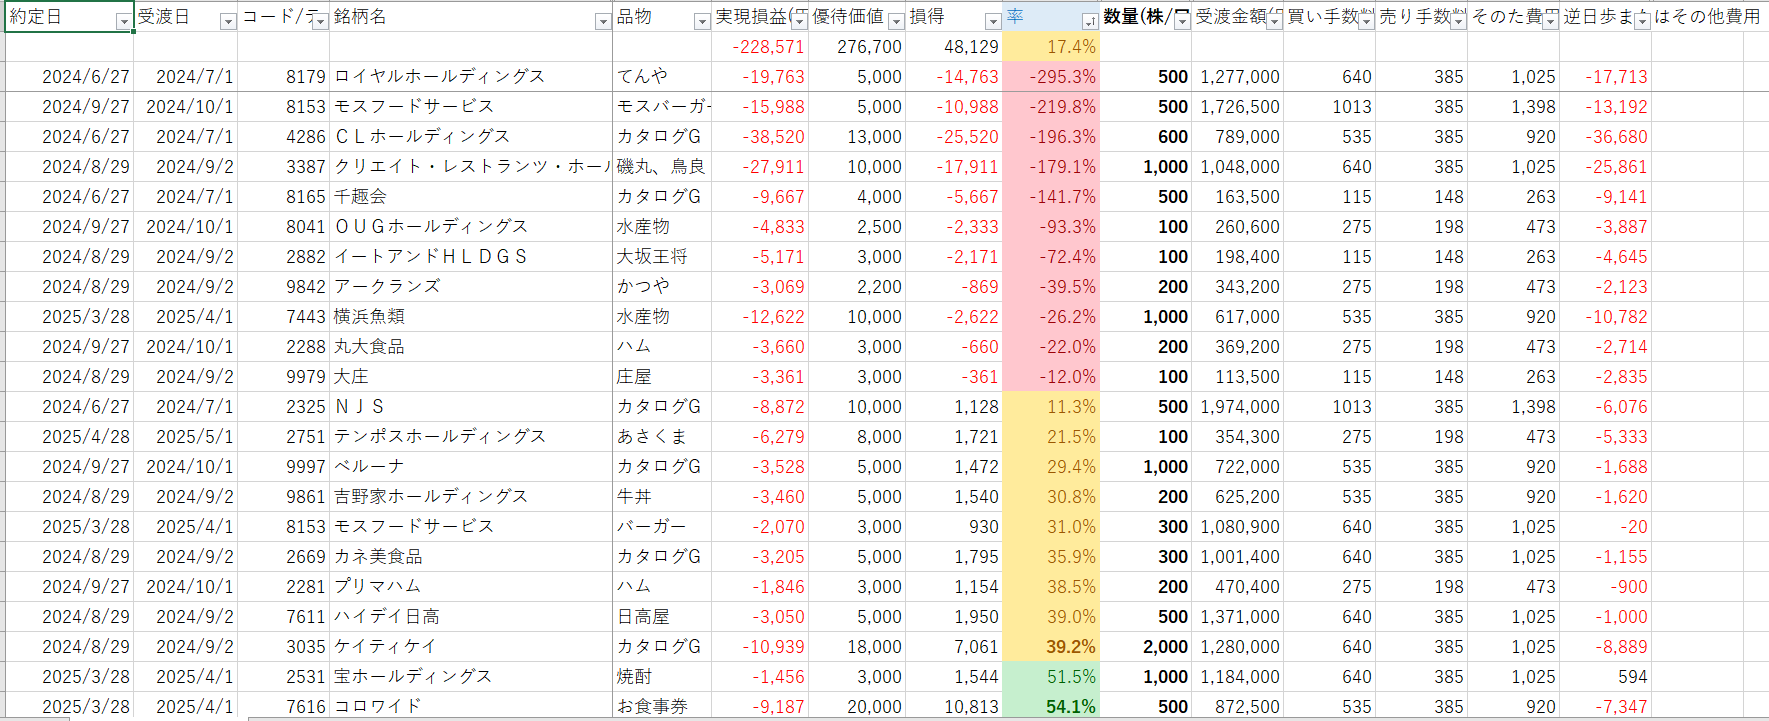Select the summary rate cell 17.4%
This screenshot has height=721, width=1769.
[x=1050, y=47]
